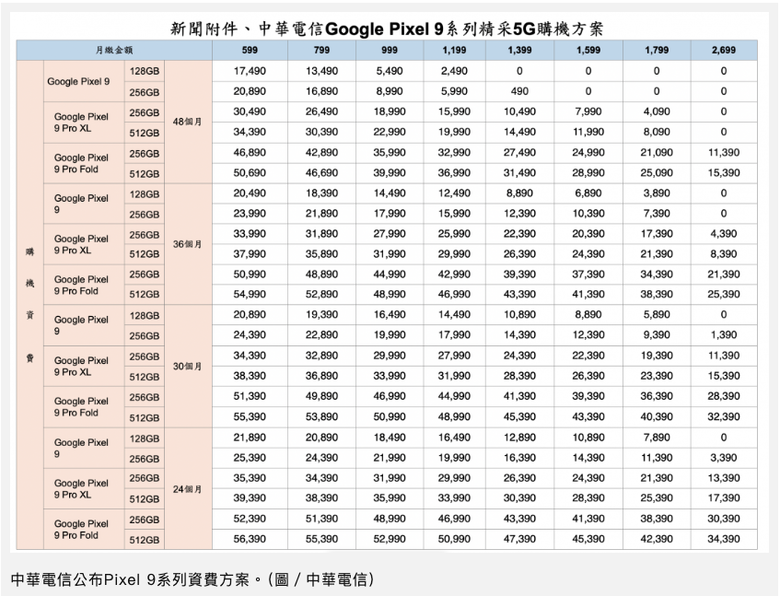This screenshot has width=780, height=596.
Task: Select the 2,699 column header
Action: click(724, 50)
